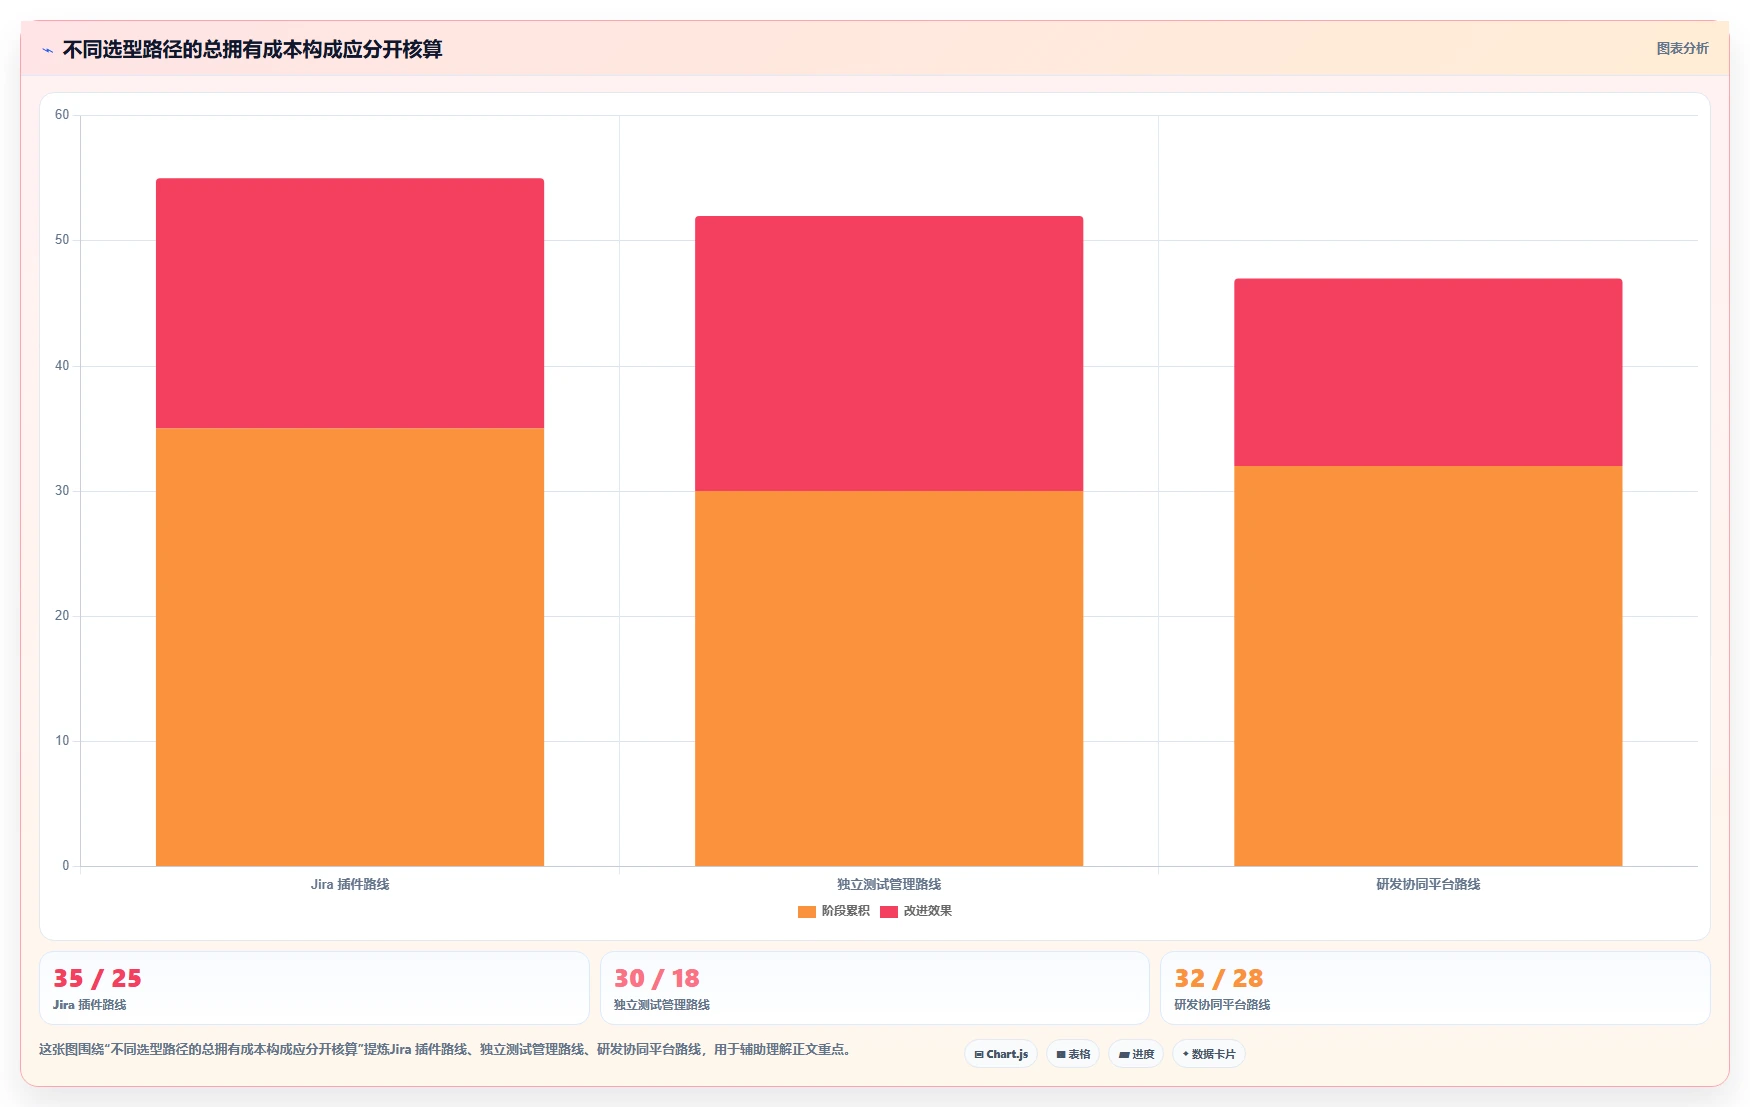Click the y-axis label 0
The width and height of the screenshot is (1750, 1107).
point(66,866)
